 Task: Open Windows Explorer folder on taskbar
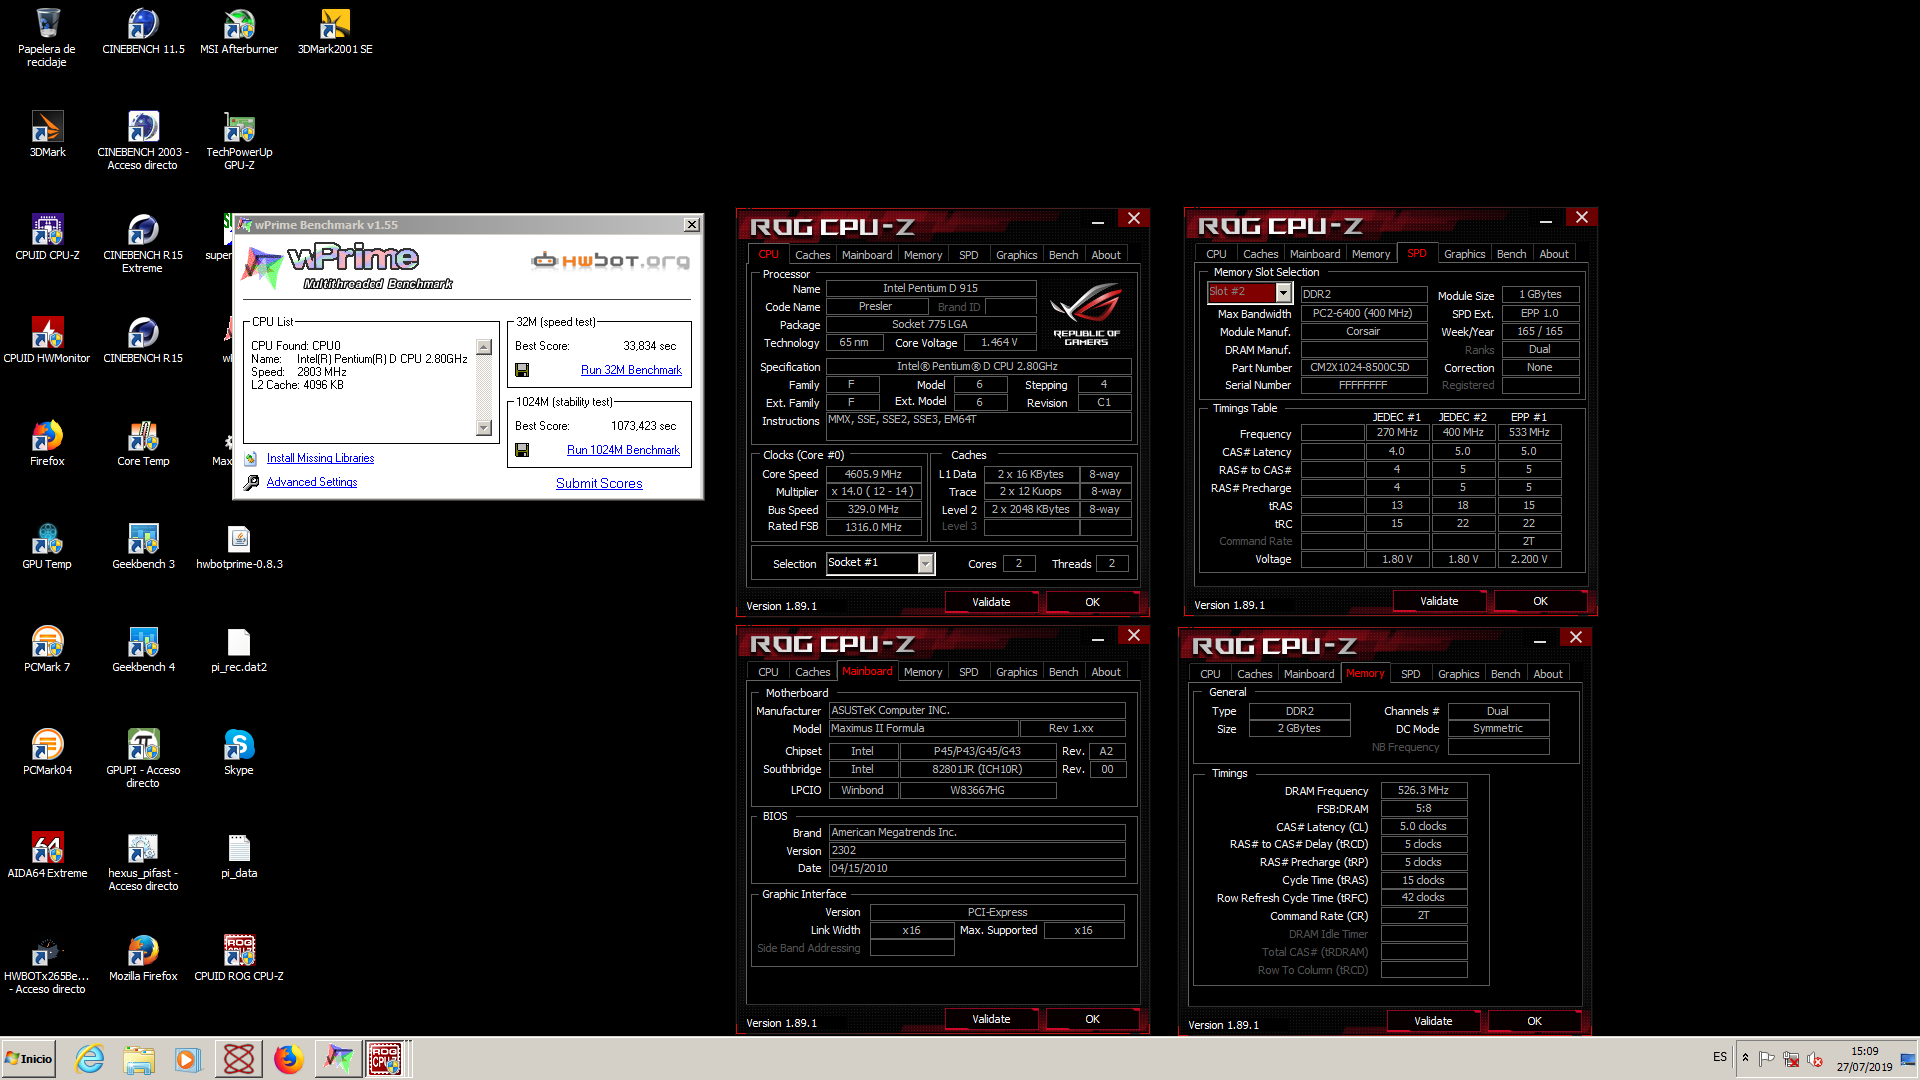(139, 1059)
